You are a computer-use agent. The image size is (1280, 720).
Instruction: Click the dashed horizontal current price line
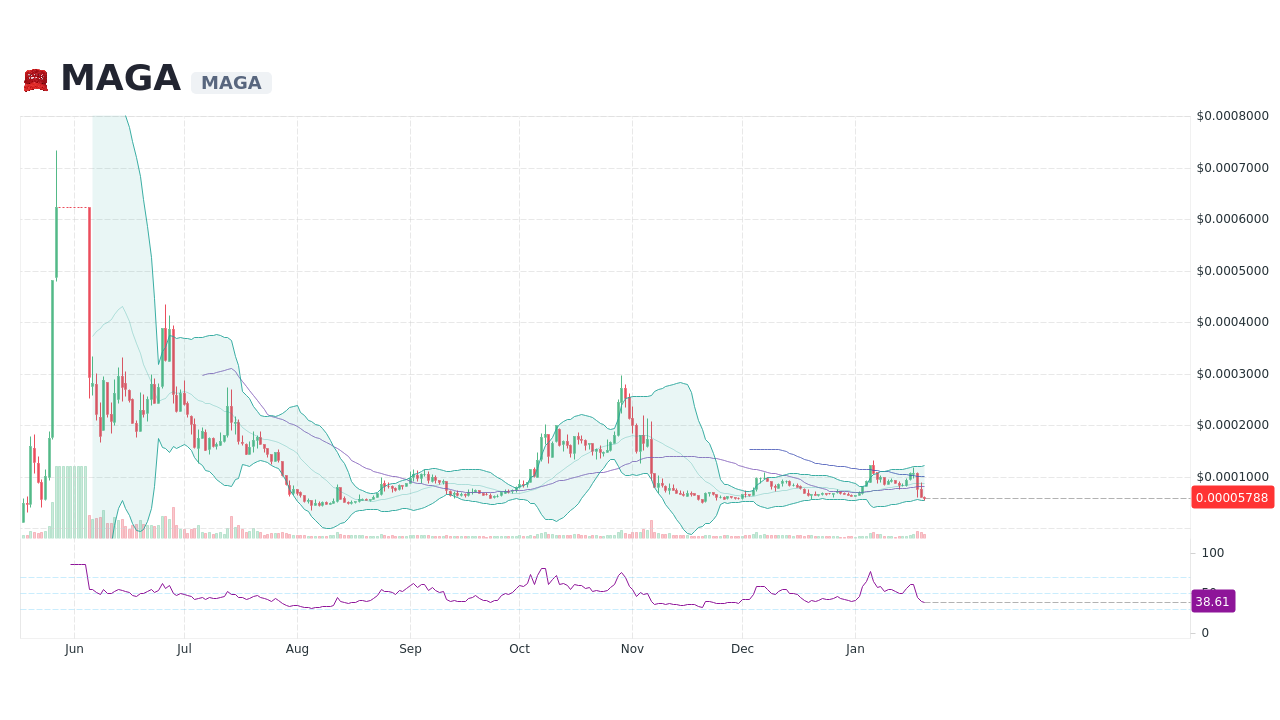click(x=1050, y=497)
